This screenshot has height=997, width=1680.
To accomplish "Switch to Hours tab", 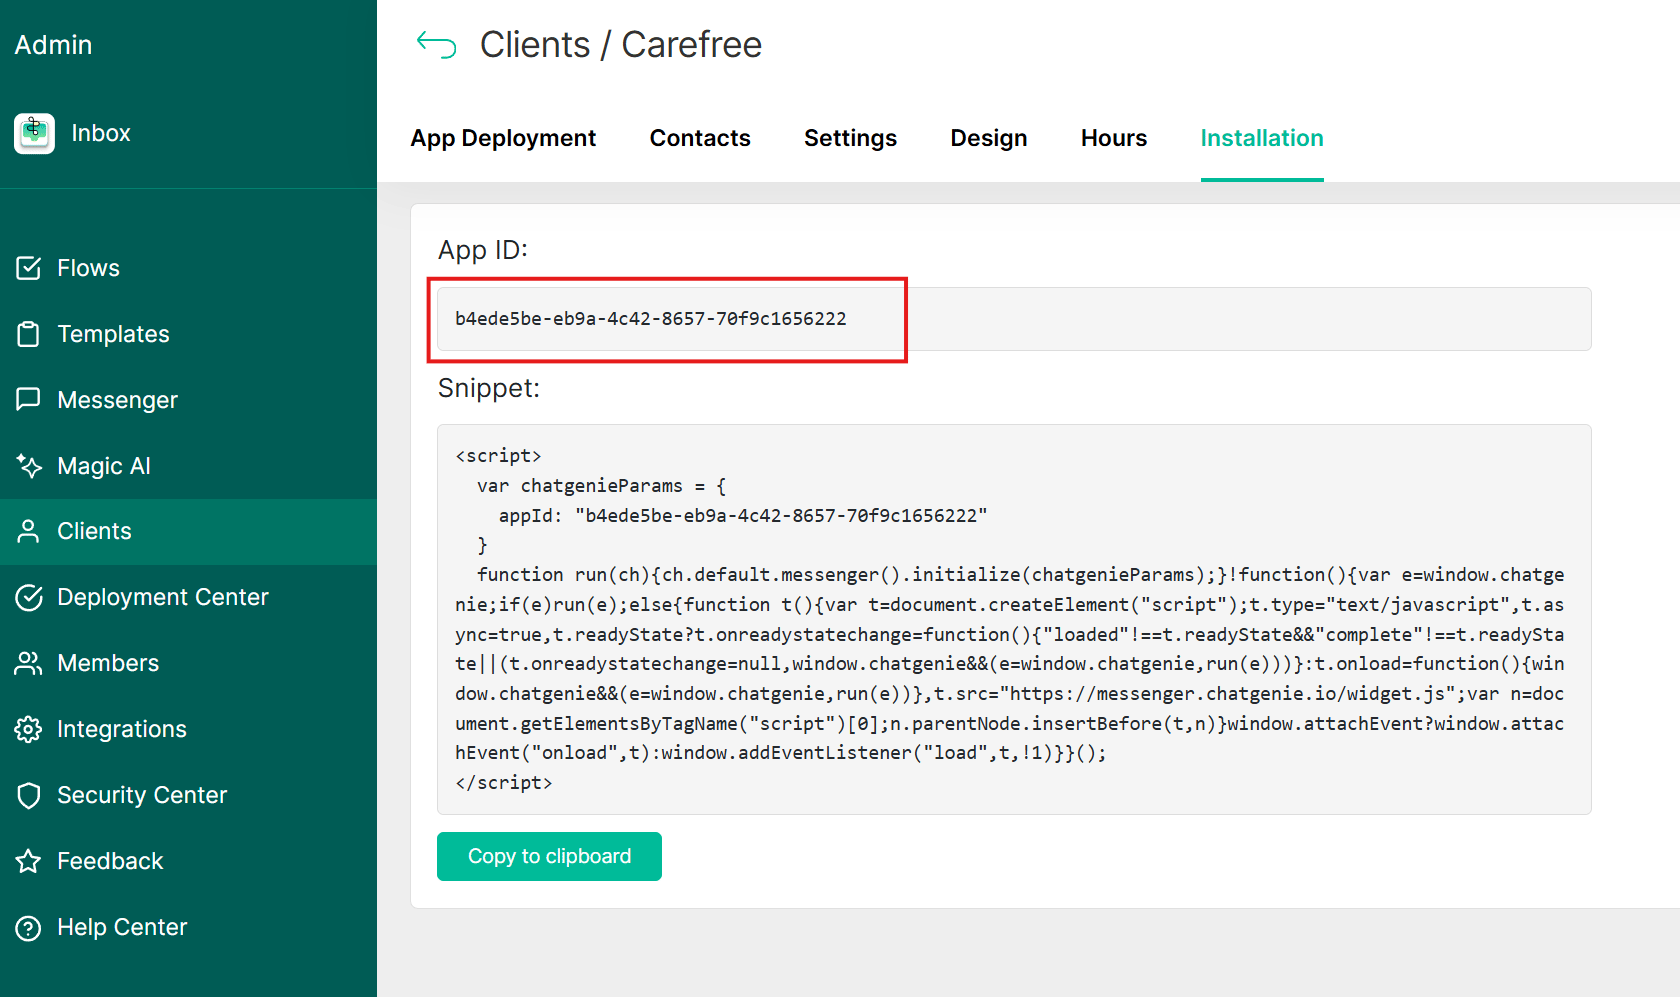I will 1114,138.
